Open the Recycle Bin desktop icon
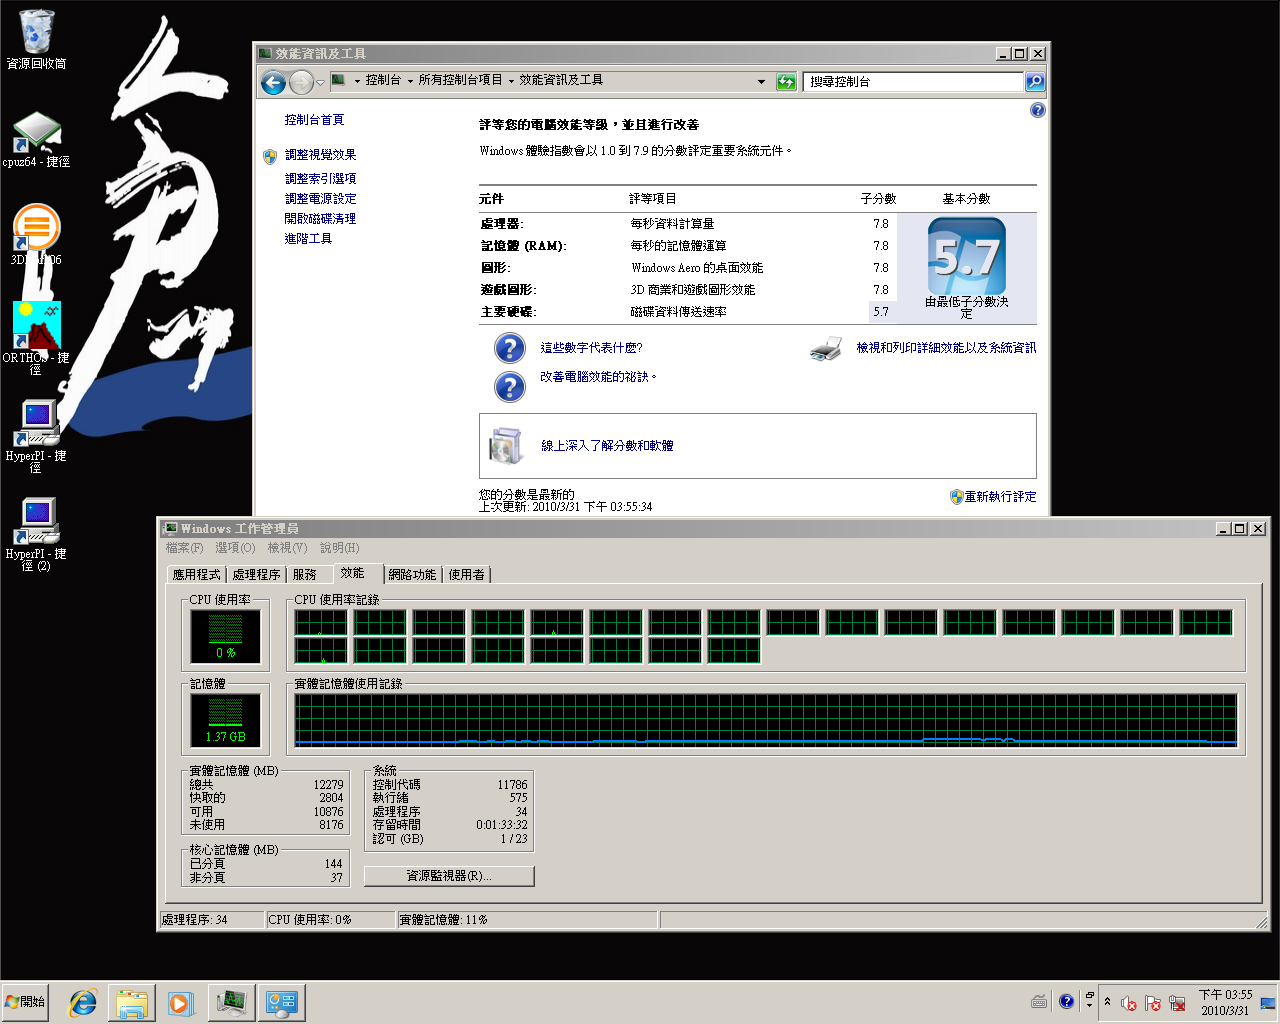This screenshot has width=1280, height=1024. 36,40
